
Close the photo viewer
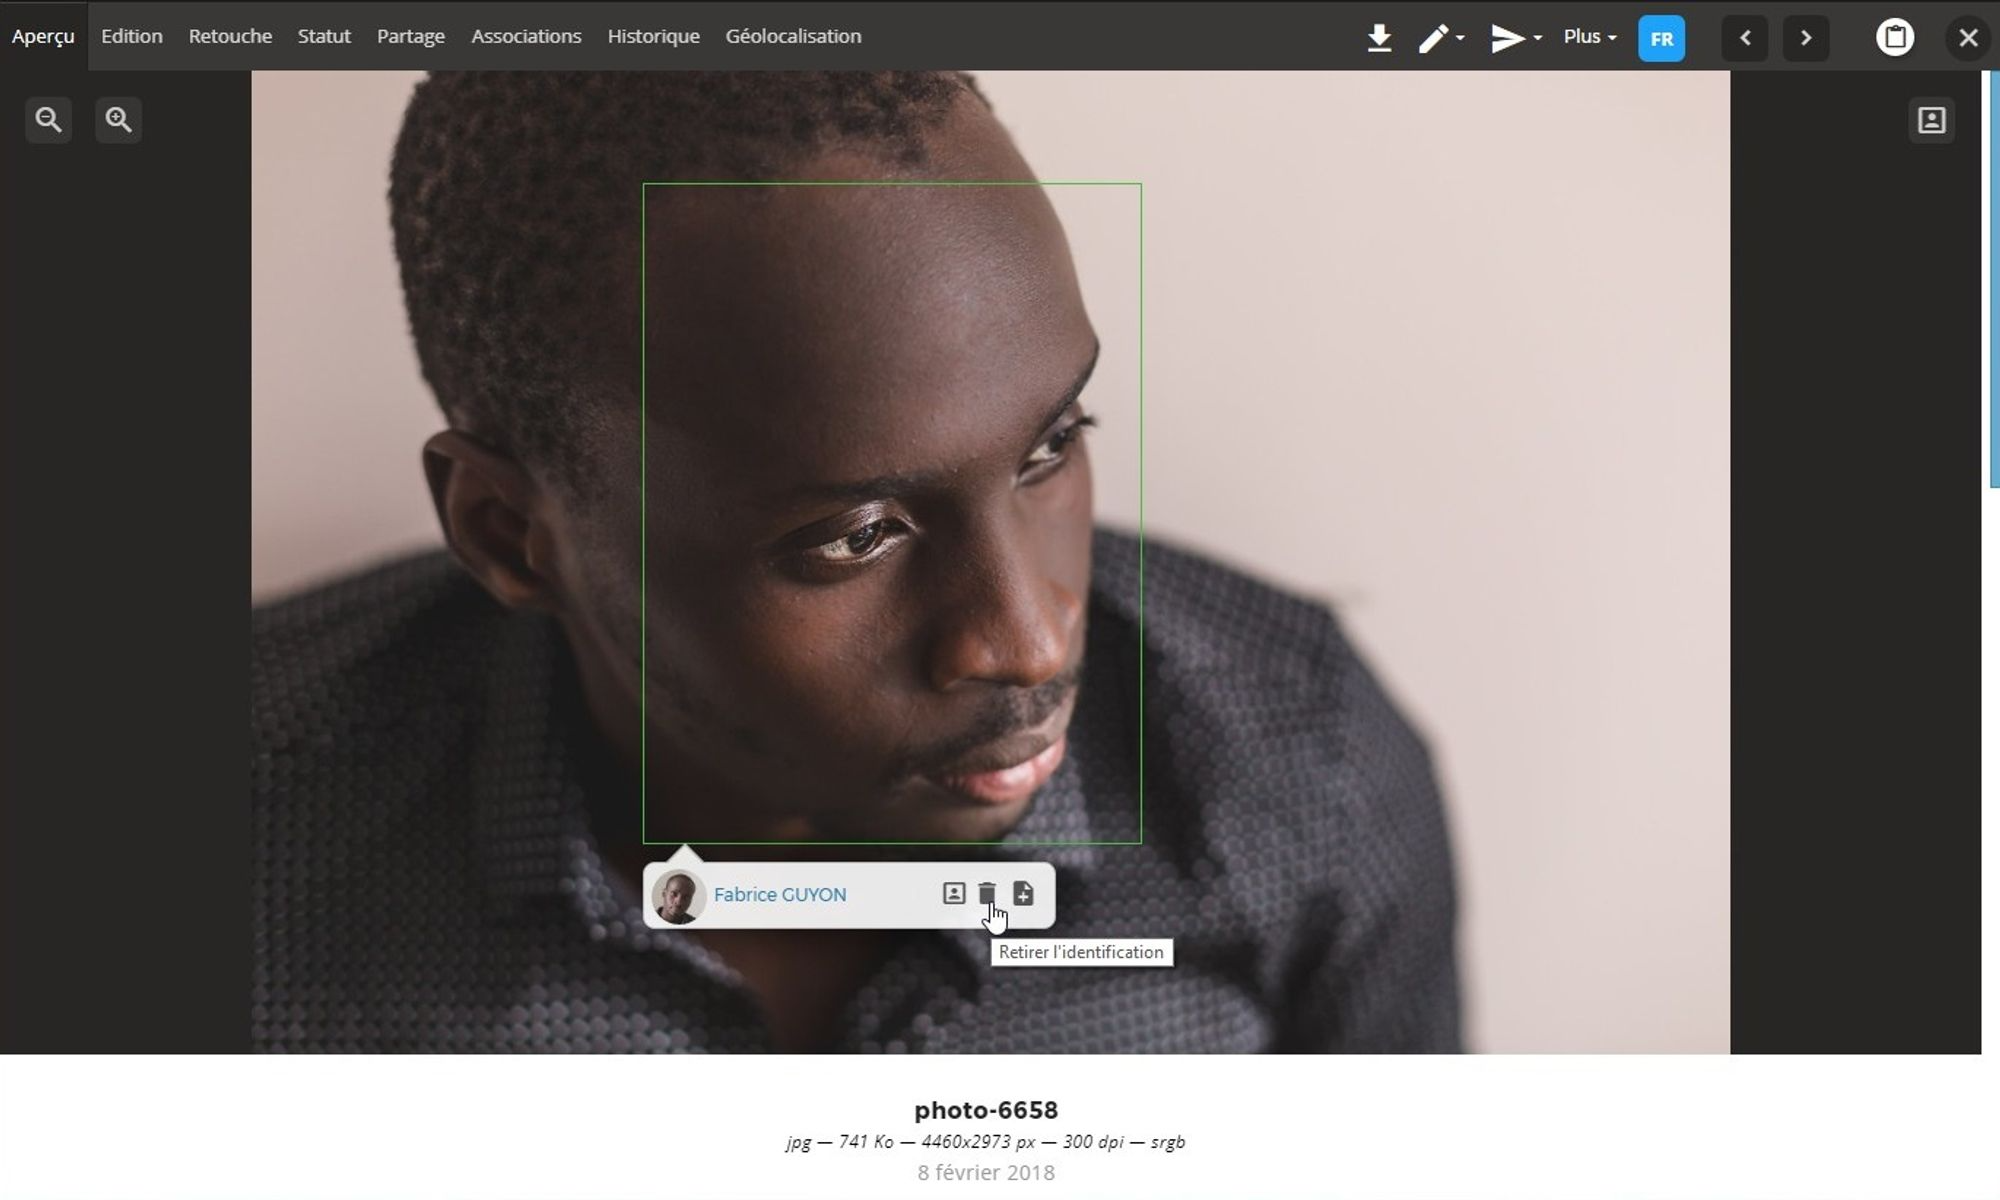pos(1967,38)
